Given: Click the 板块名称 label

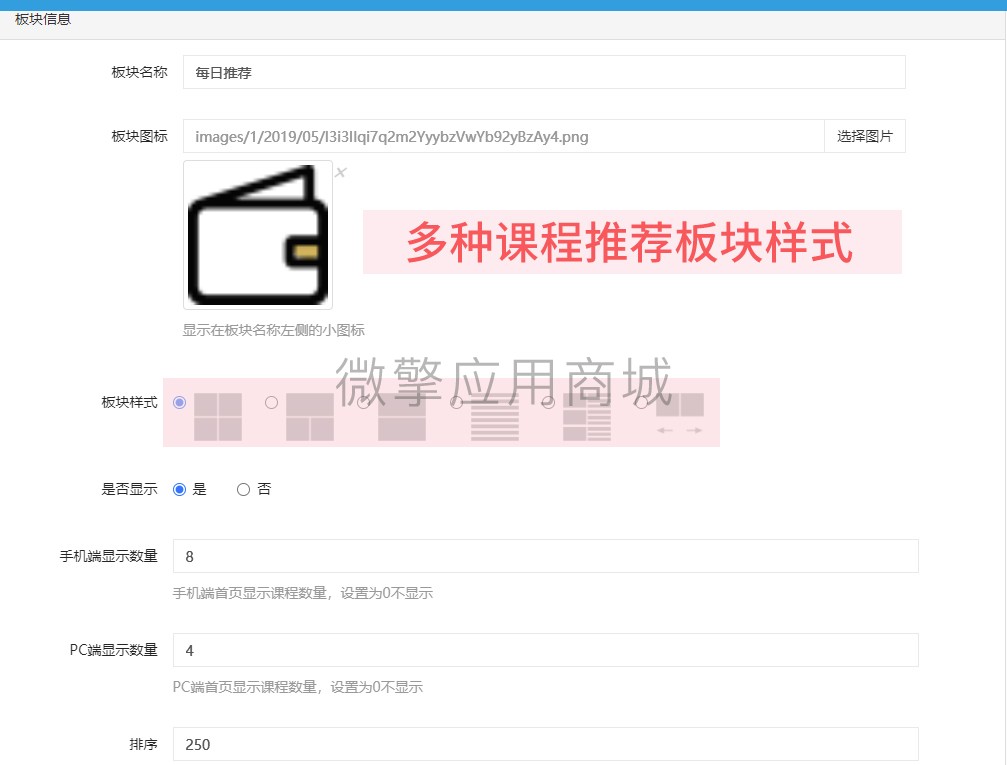Looking at the screenshot, I should 139,72.
